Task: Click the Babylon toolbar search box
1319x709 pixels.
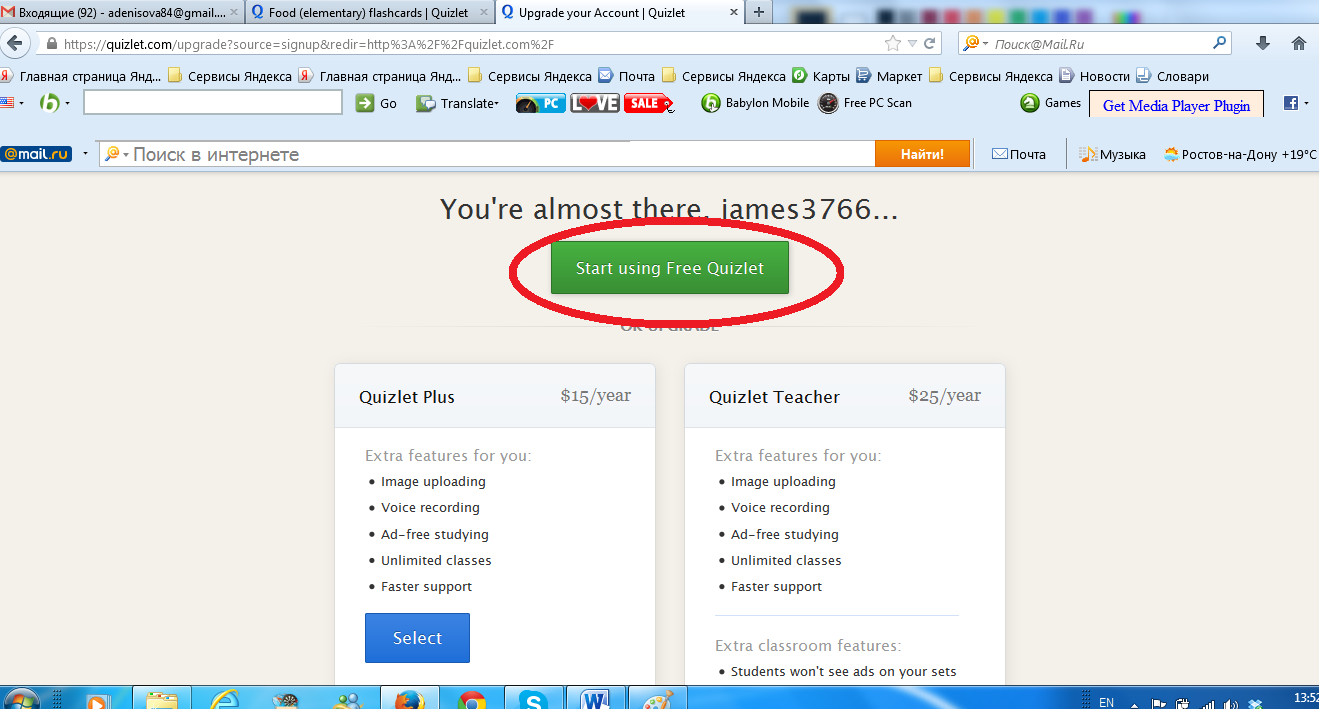Action: click(x=213, y=103)
